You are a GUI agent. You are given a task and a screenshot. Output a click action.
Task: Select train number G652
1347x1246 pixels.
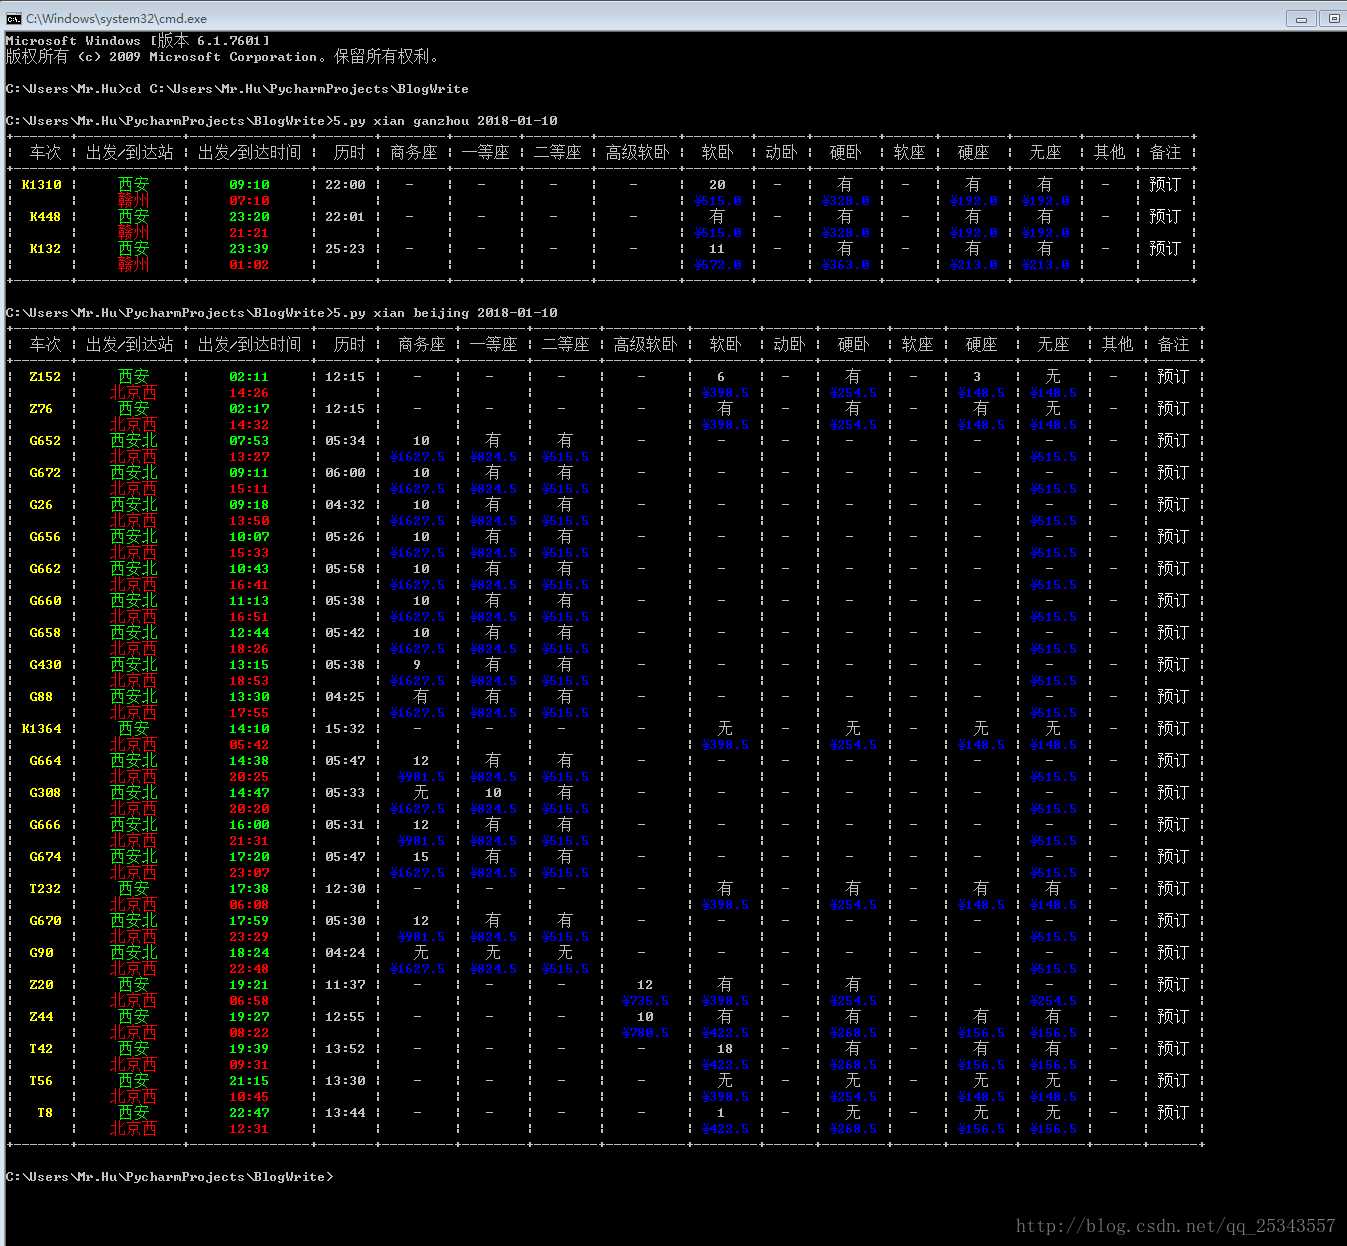[x=45, y=441]
